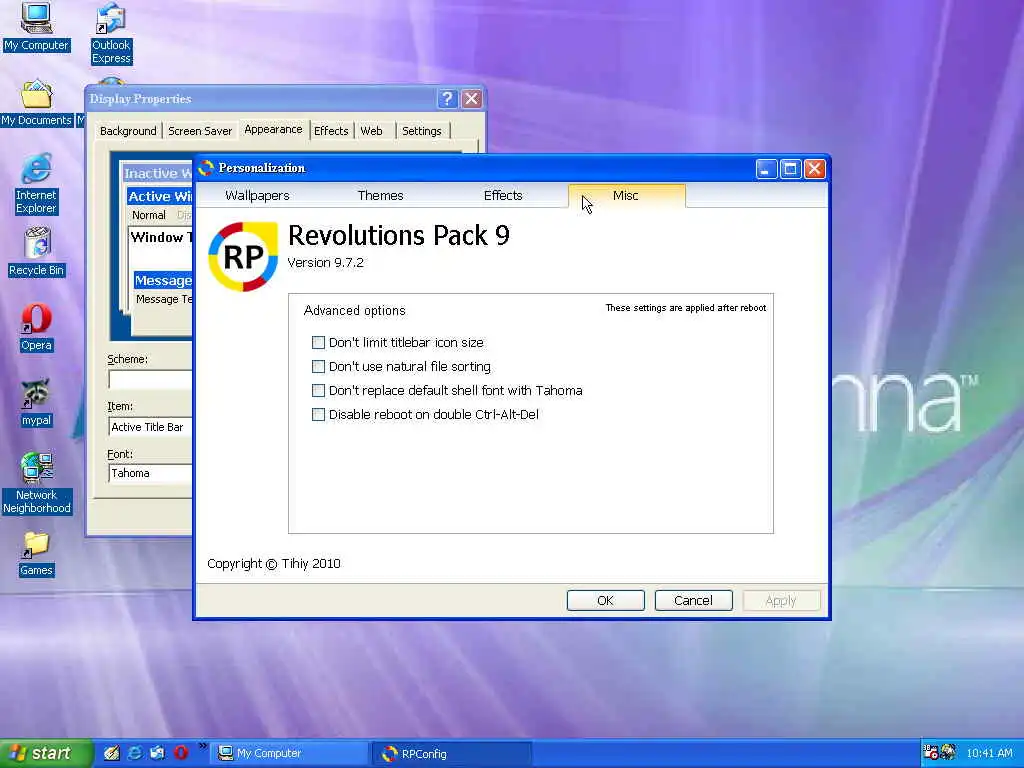The width and height of the screenshot is (1024, 768).
Task: Click the Display Properties help question button
Action: coord(447,99)
